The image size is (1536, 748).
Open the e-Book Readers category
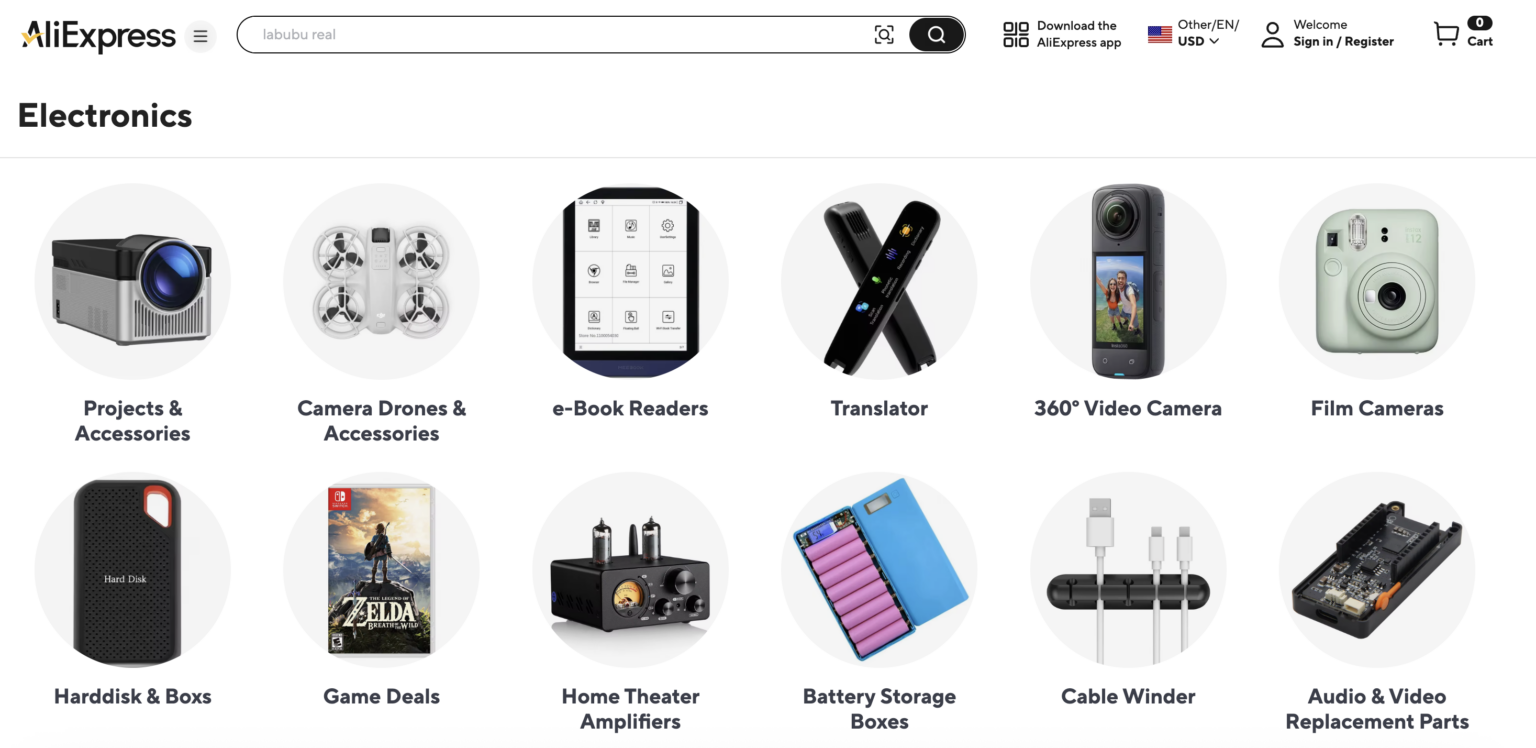630,282
